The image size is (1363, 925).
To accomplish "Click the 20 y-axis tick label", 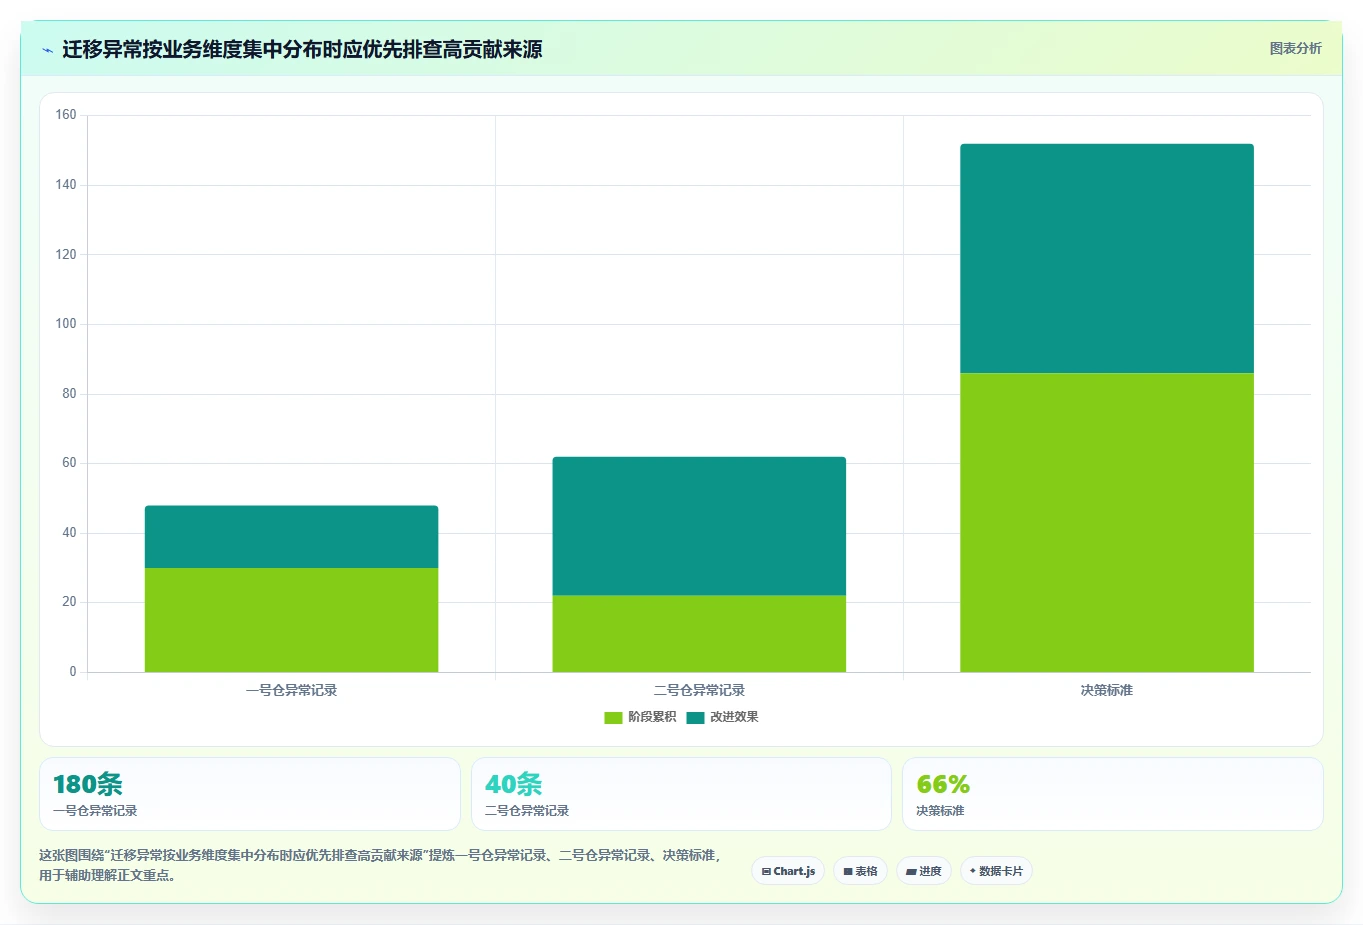I will [x=69, y=602].
